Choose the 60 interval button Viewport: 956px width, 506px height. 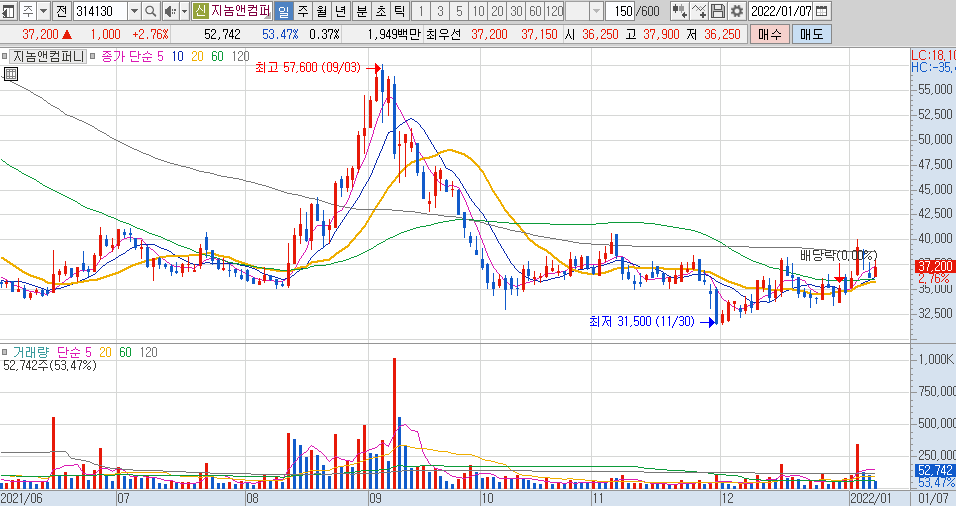pyautogui.click(x=535, y=10)
